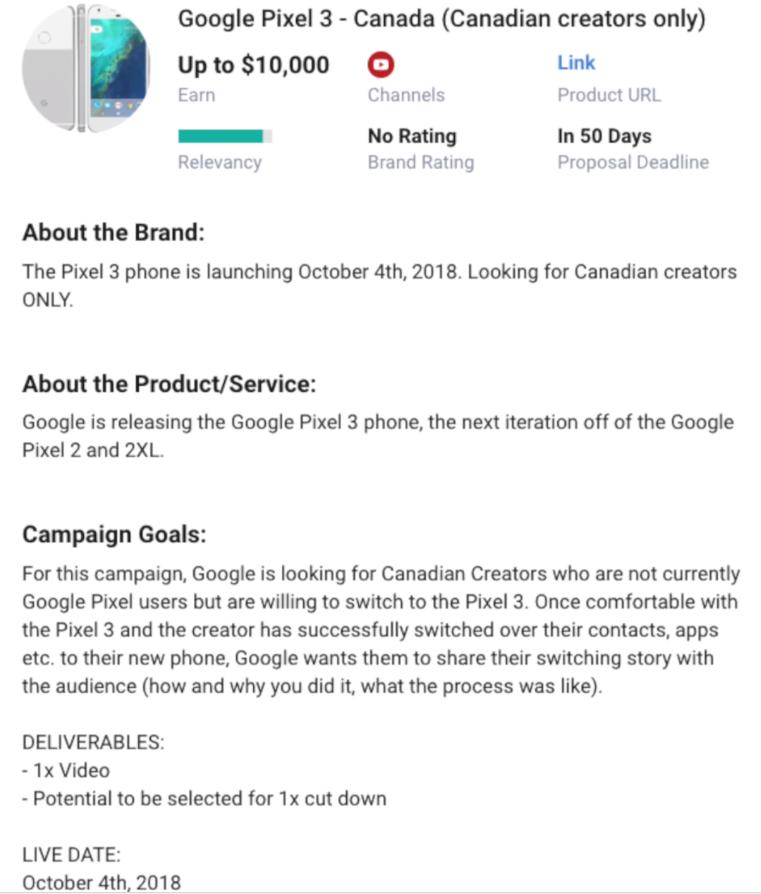Click the 1x Video deliverable item
The height and width of the screenshot is (894, 761).
point(66,770)
